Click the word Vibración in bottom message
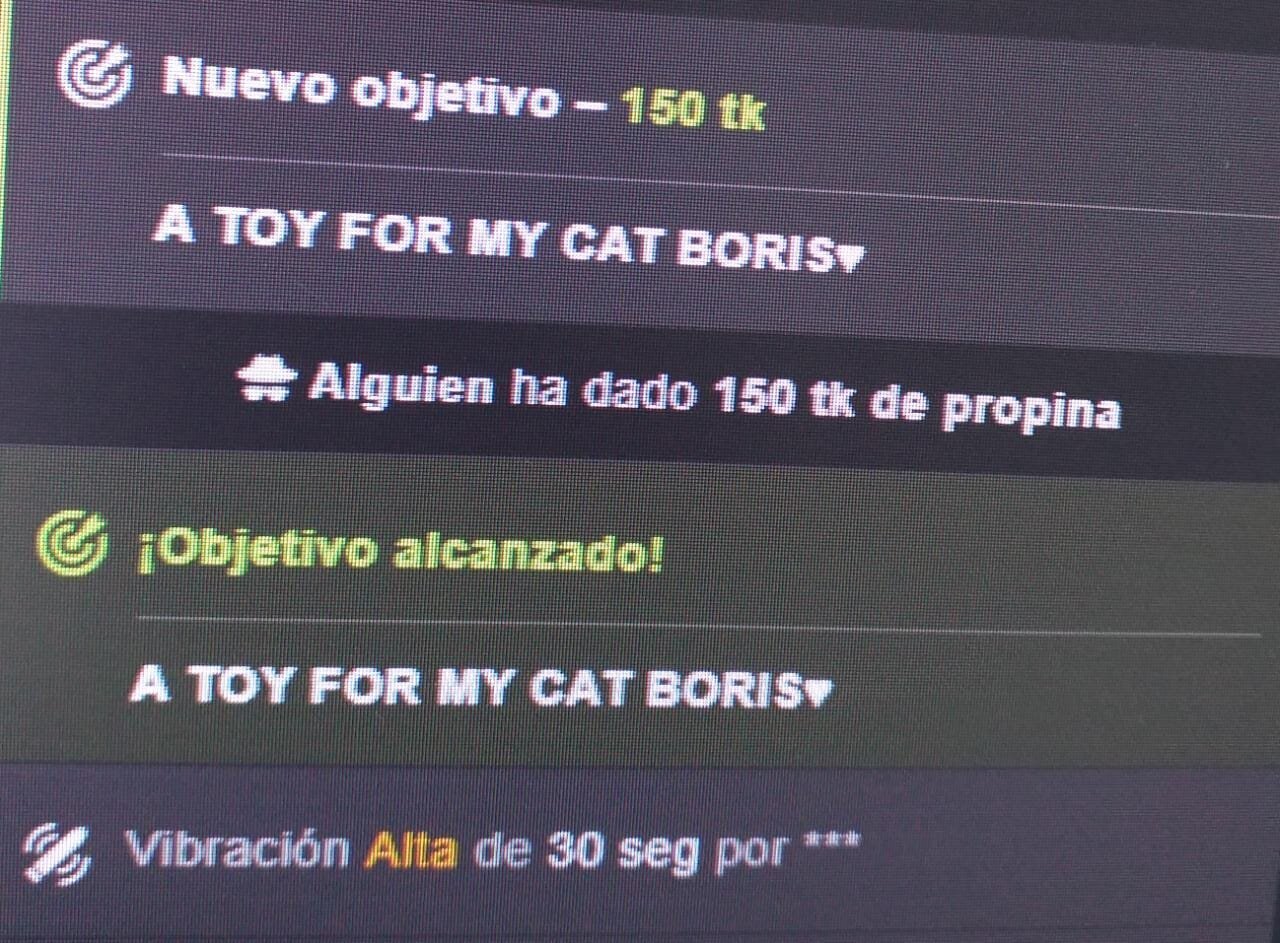1280x943 pixels. click(236, 849)
